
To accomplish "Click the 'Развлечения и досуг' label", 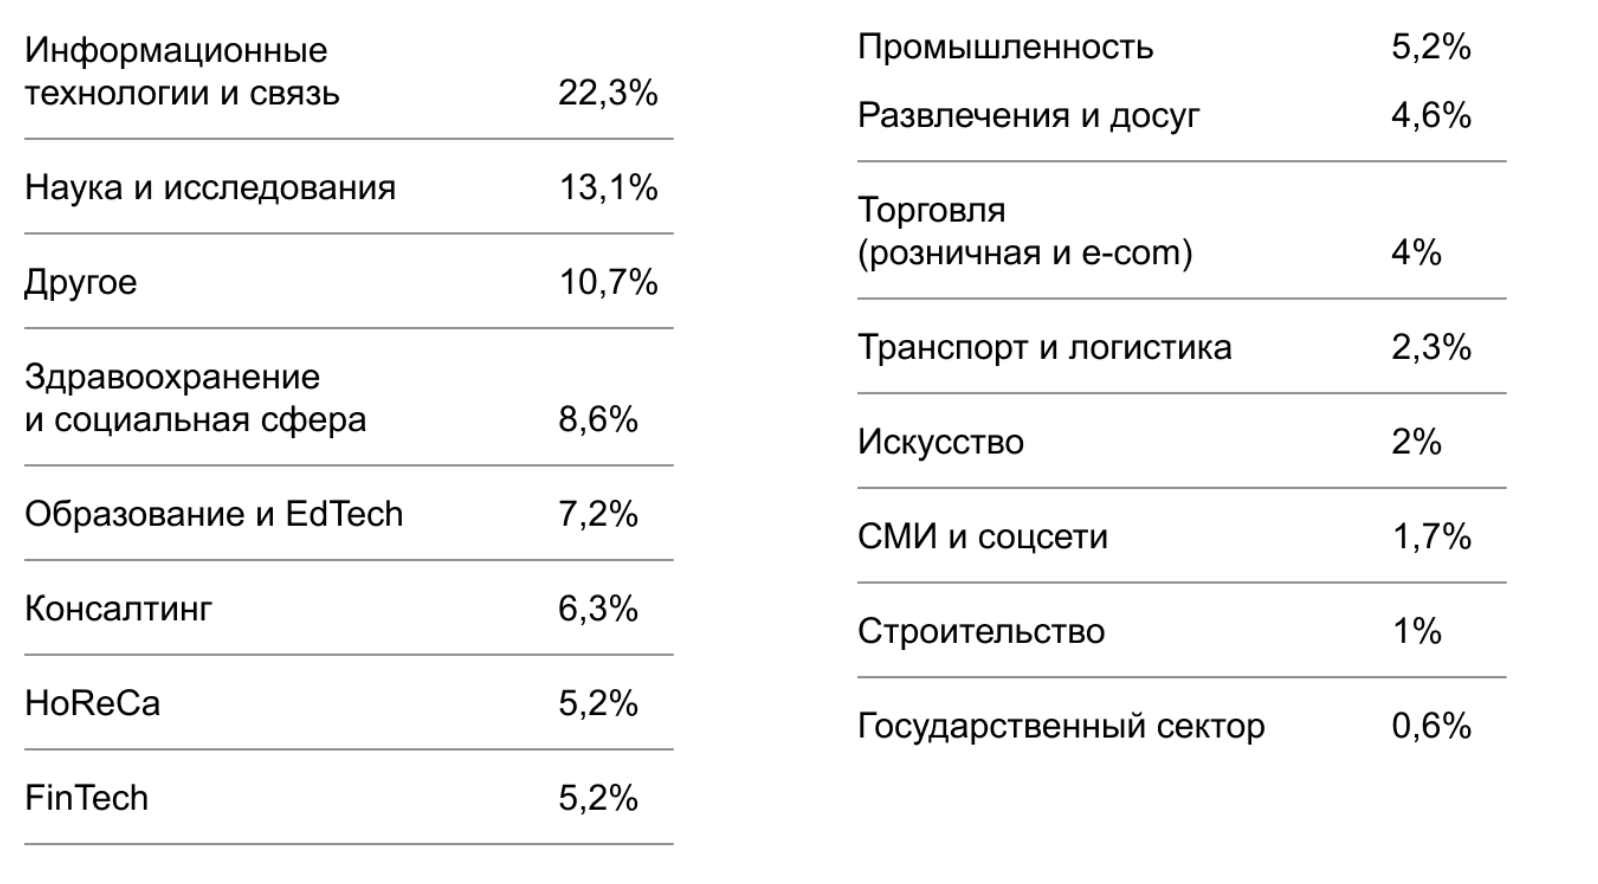I will pyautogui.click(x=1028, y=116).
